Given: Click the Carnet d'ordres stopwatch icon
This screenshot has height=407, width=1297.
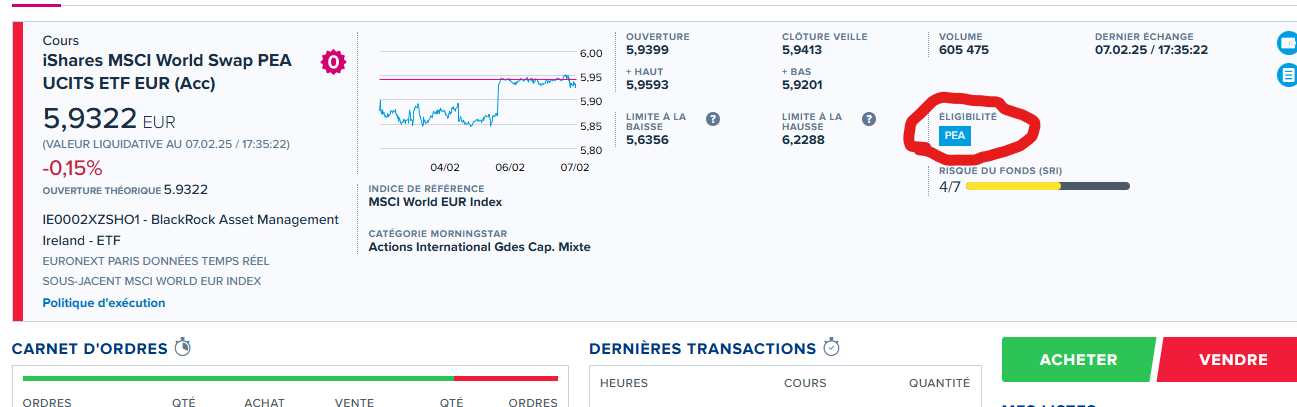Looking at the screenshot, I should click(182, 348).
